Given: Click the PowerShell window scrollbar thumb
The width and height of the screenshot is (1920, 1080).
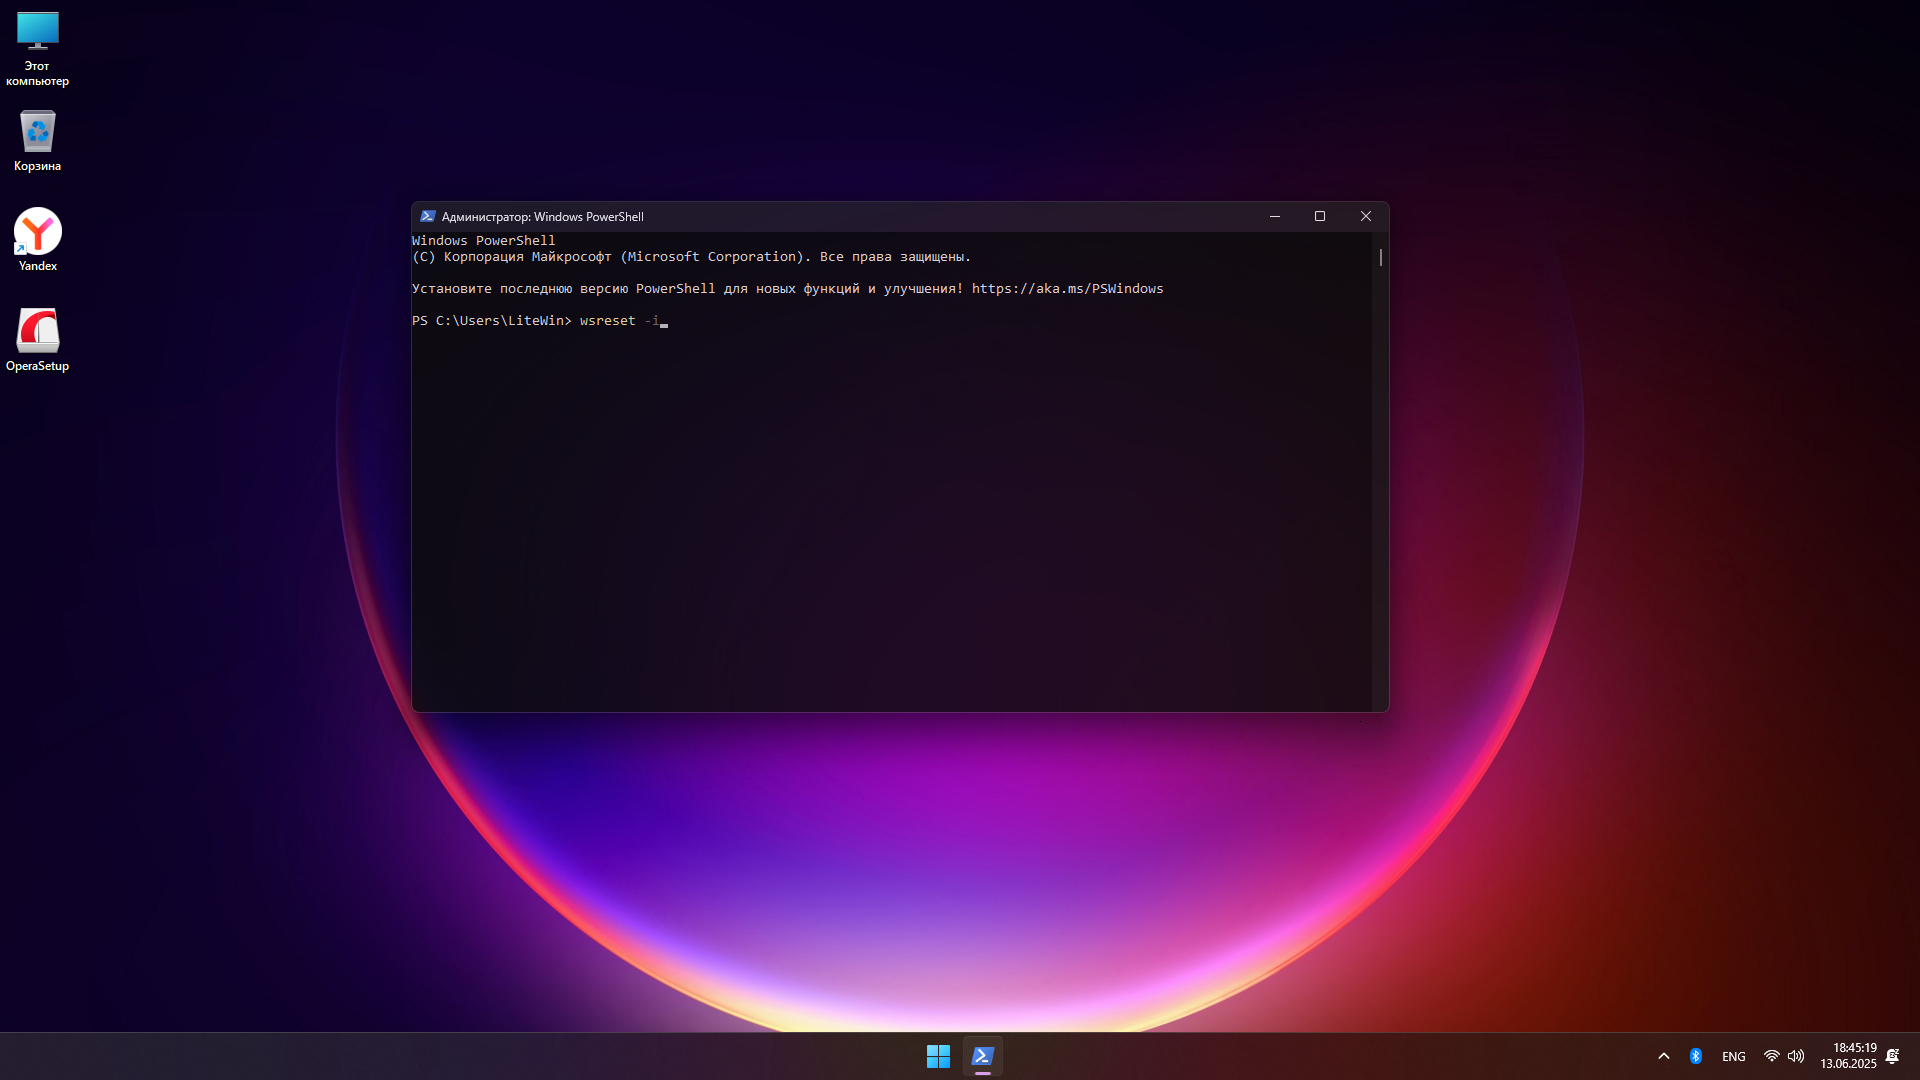Looking at the screenshot, I should 1381,258.
